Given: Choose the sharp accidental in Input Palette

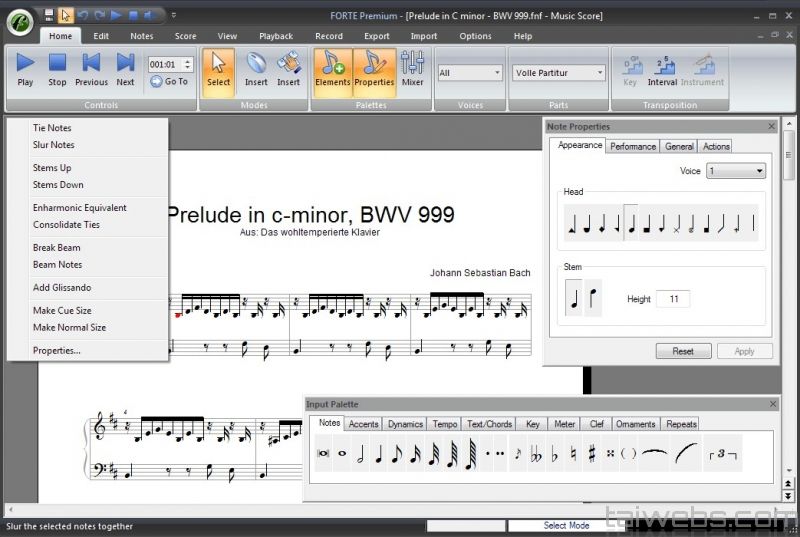Looking at the screenshot, I should [x=592, y=453].
